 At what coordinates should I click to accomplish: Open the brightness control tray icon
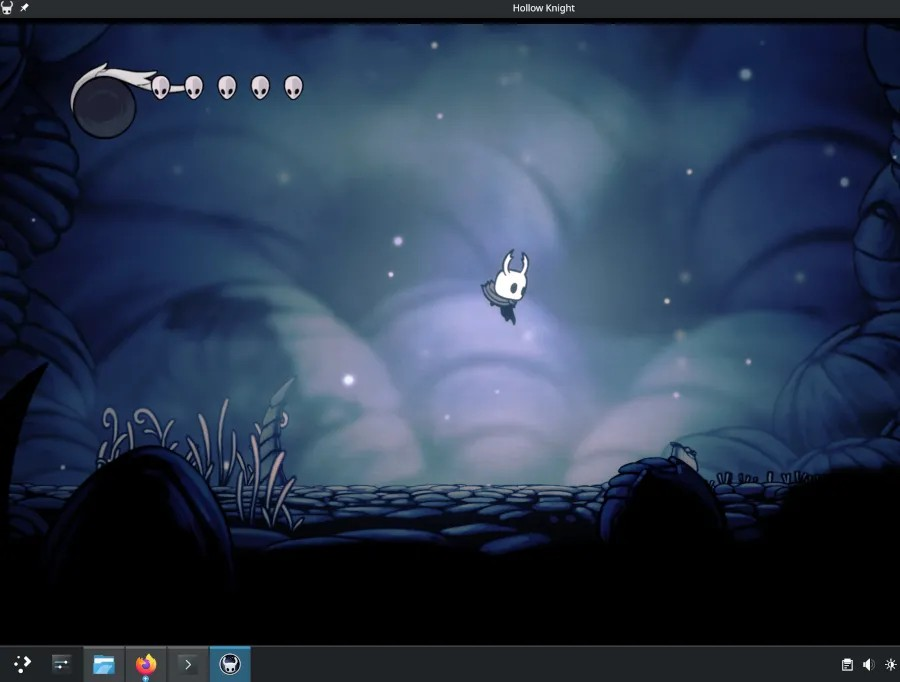[890, 663]
